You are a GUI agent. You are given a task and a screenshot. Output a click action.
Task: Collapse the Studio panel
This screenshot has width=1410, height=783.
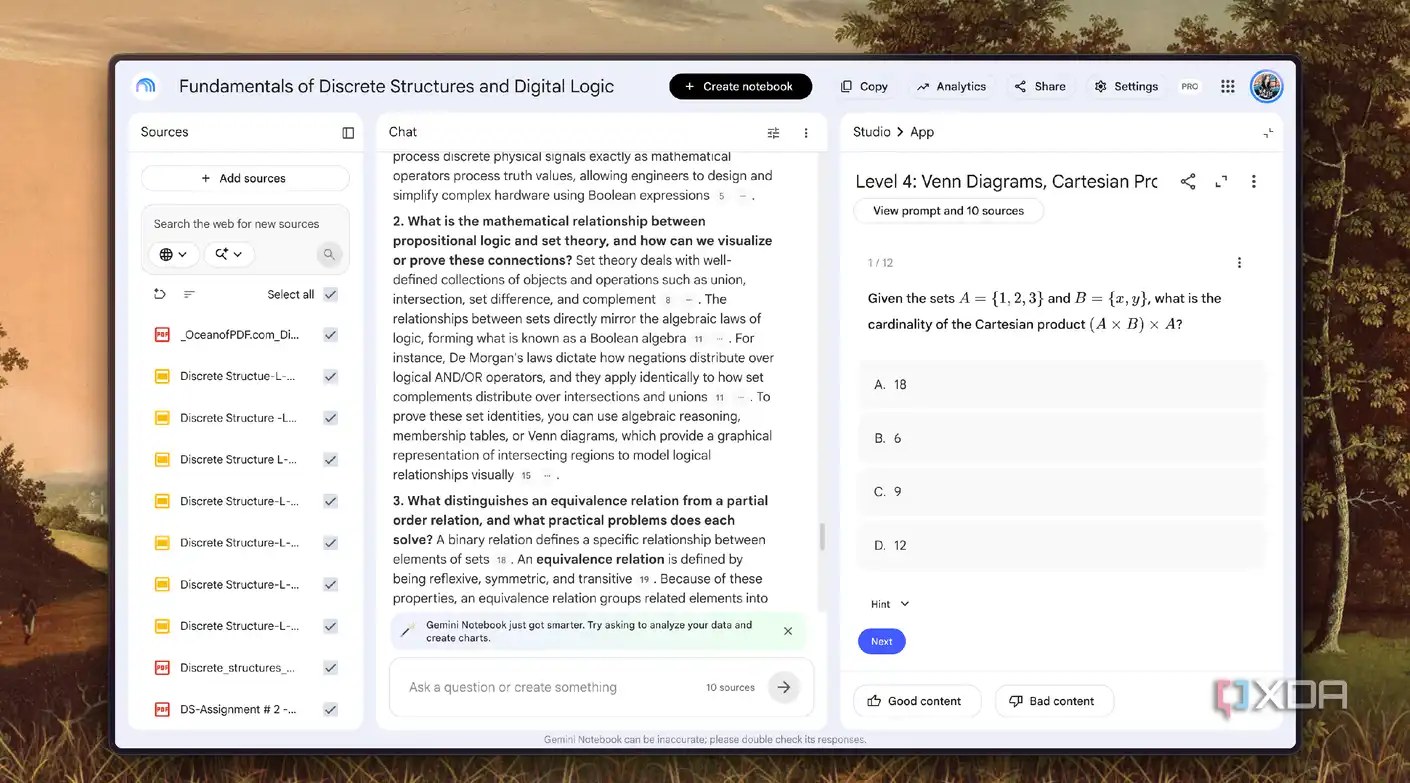click(x=1268, y=132)
